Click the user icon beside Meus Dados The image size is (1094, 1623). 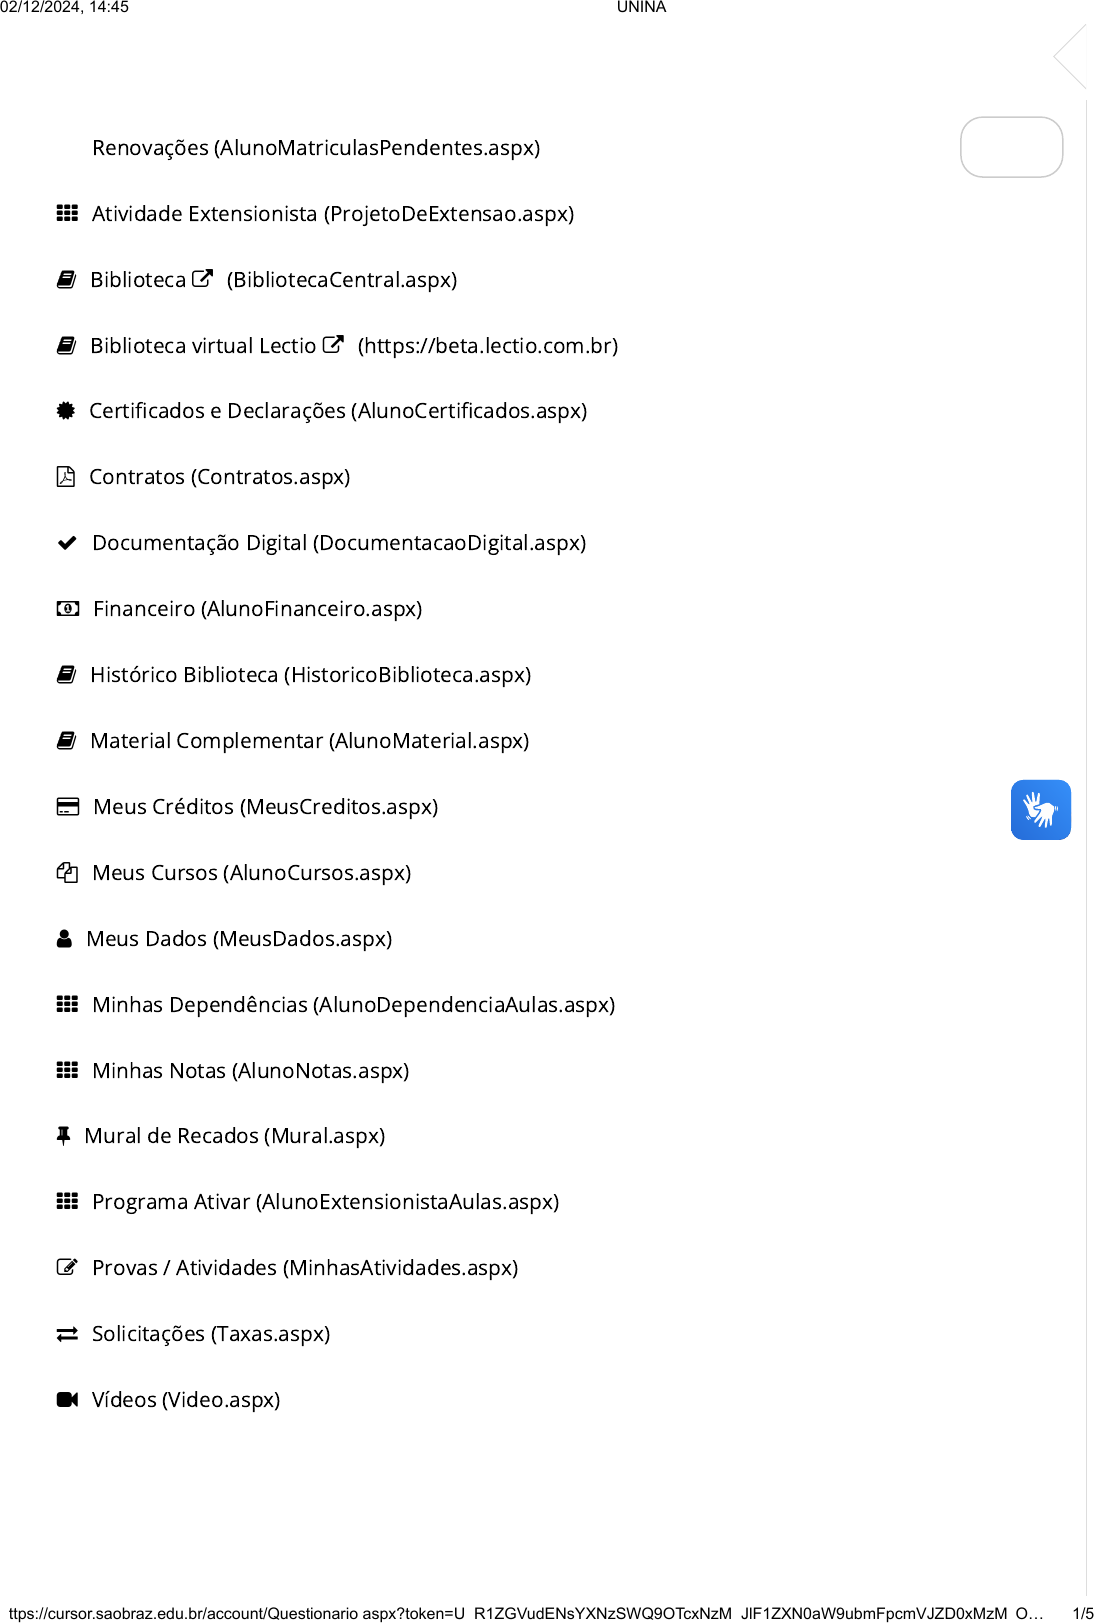click(65, 938)
